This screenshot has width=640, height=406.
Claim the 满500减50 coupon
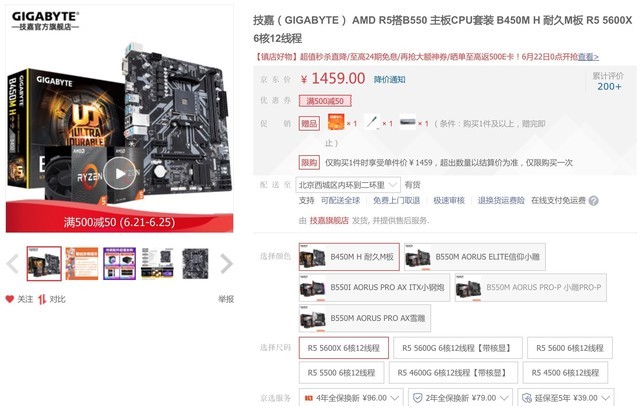coord(325,101)
